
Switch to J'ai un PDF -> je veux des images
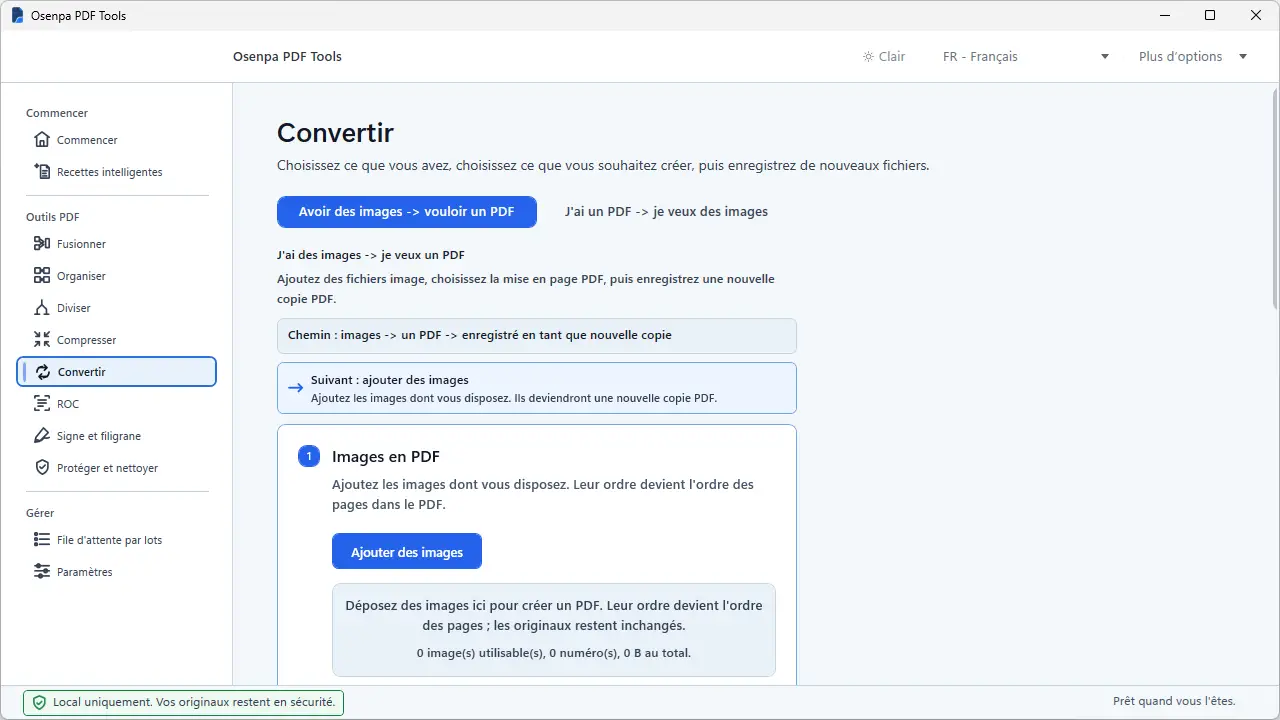pyautogui.click(x=666, y=212)
